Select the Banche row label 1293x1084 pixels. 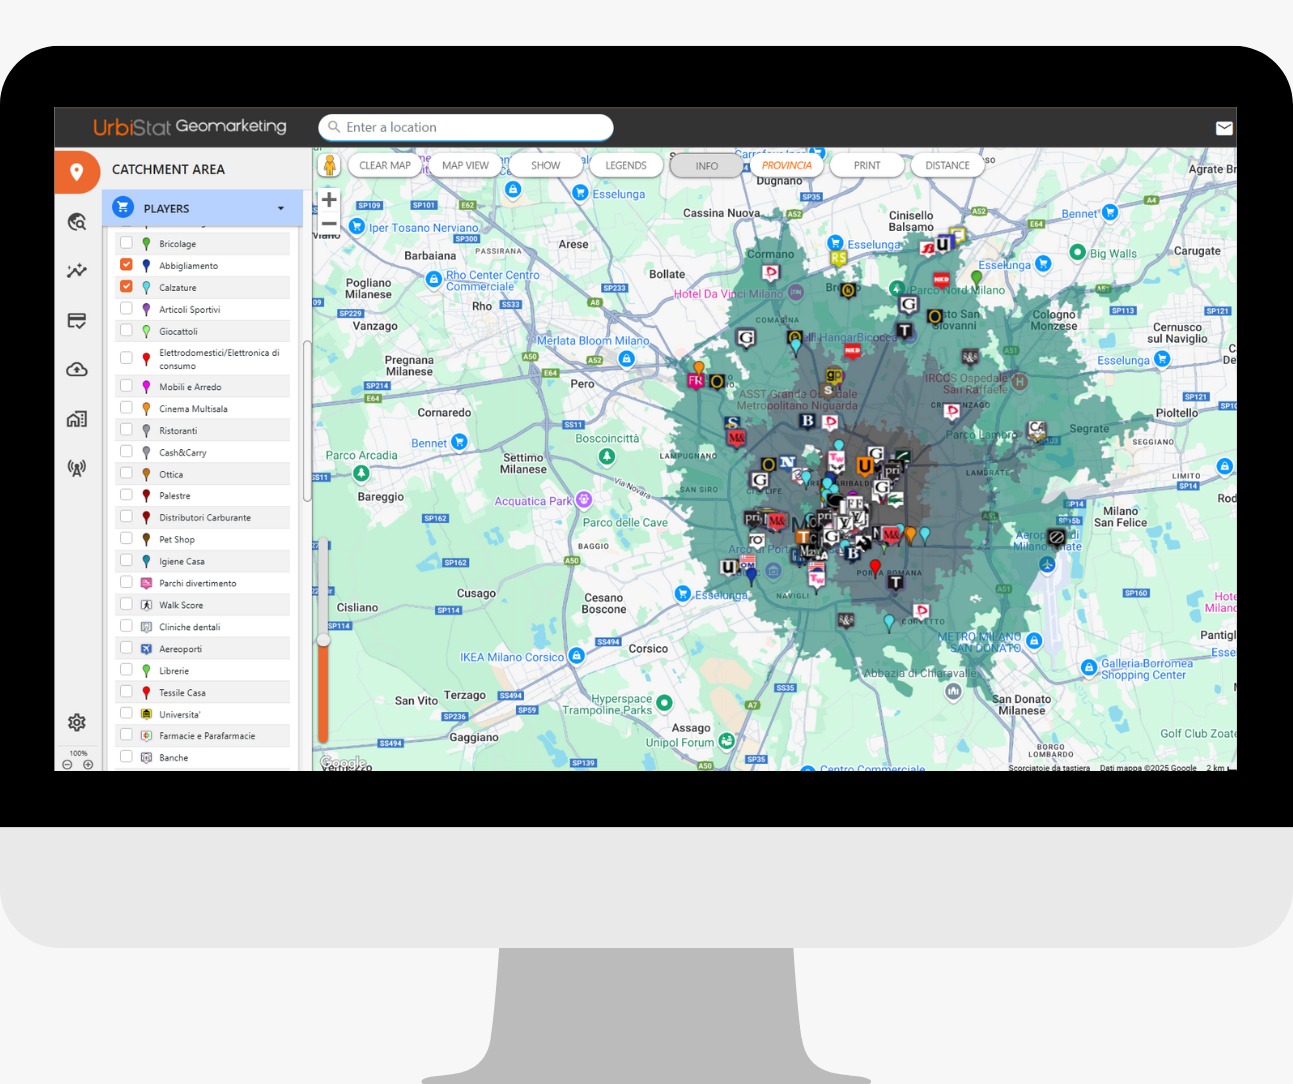pos(174,757)
